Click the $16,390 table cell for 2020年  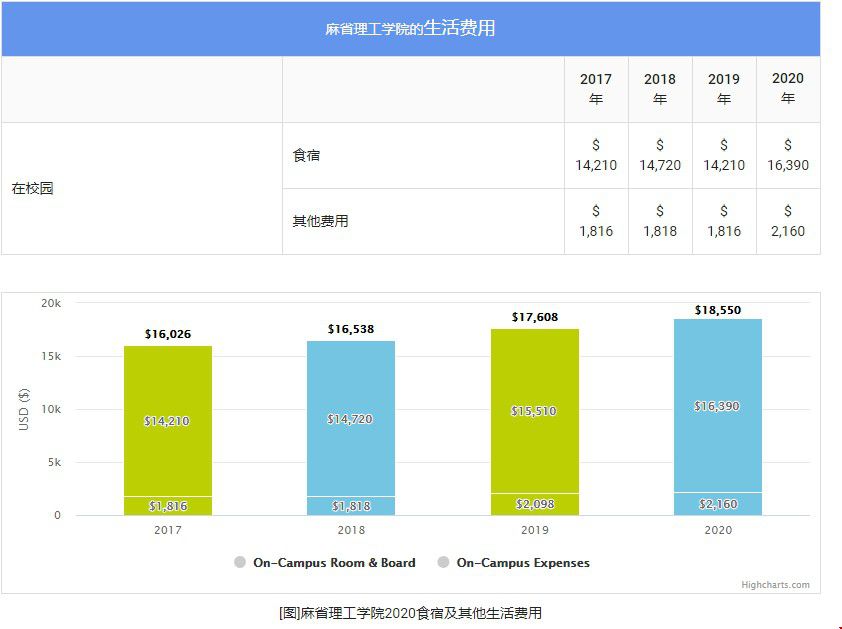click(788, 155)
